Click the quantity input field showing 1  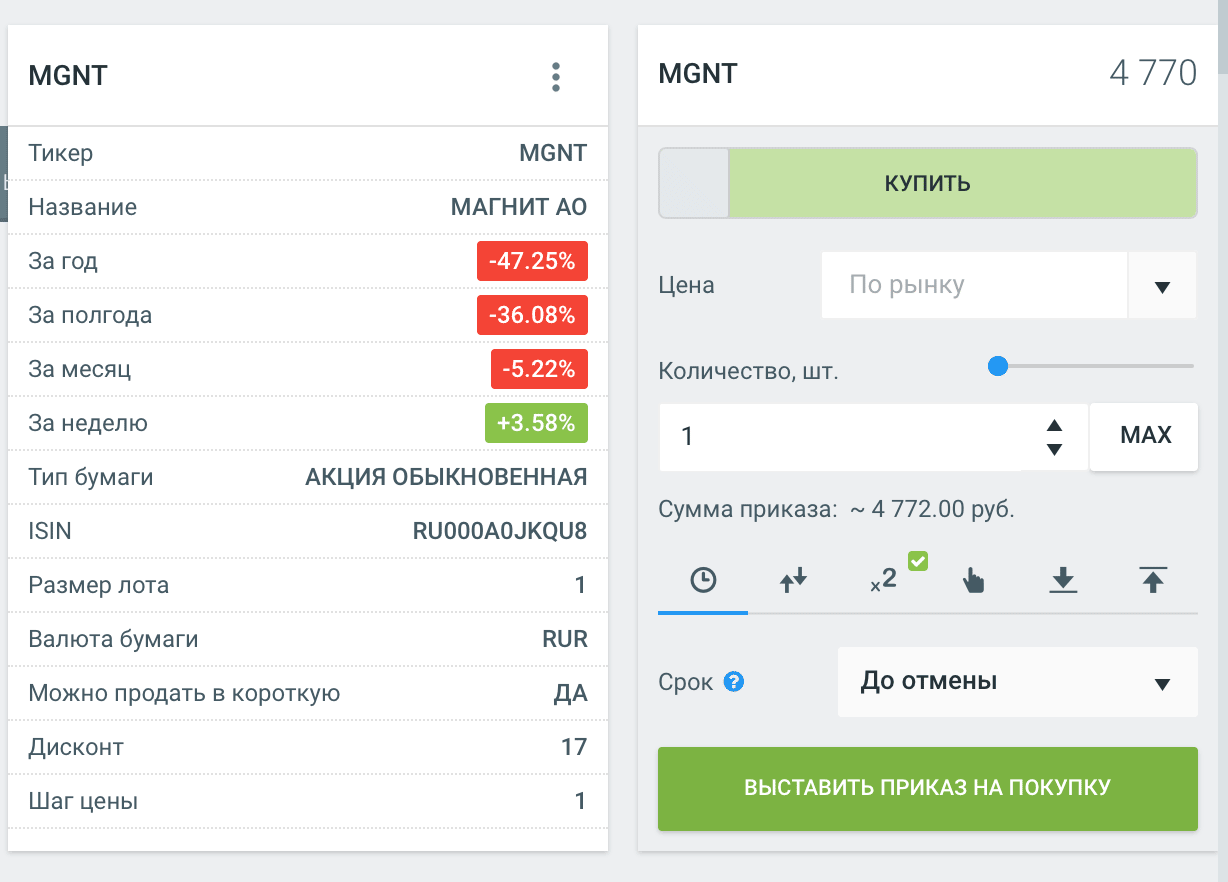tap(840, 437)
